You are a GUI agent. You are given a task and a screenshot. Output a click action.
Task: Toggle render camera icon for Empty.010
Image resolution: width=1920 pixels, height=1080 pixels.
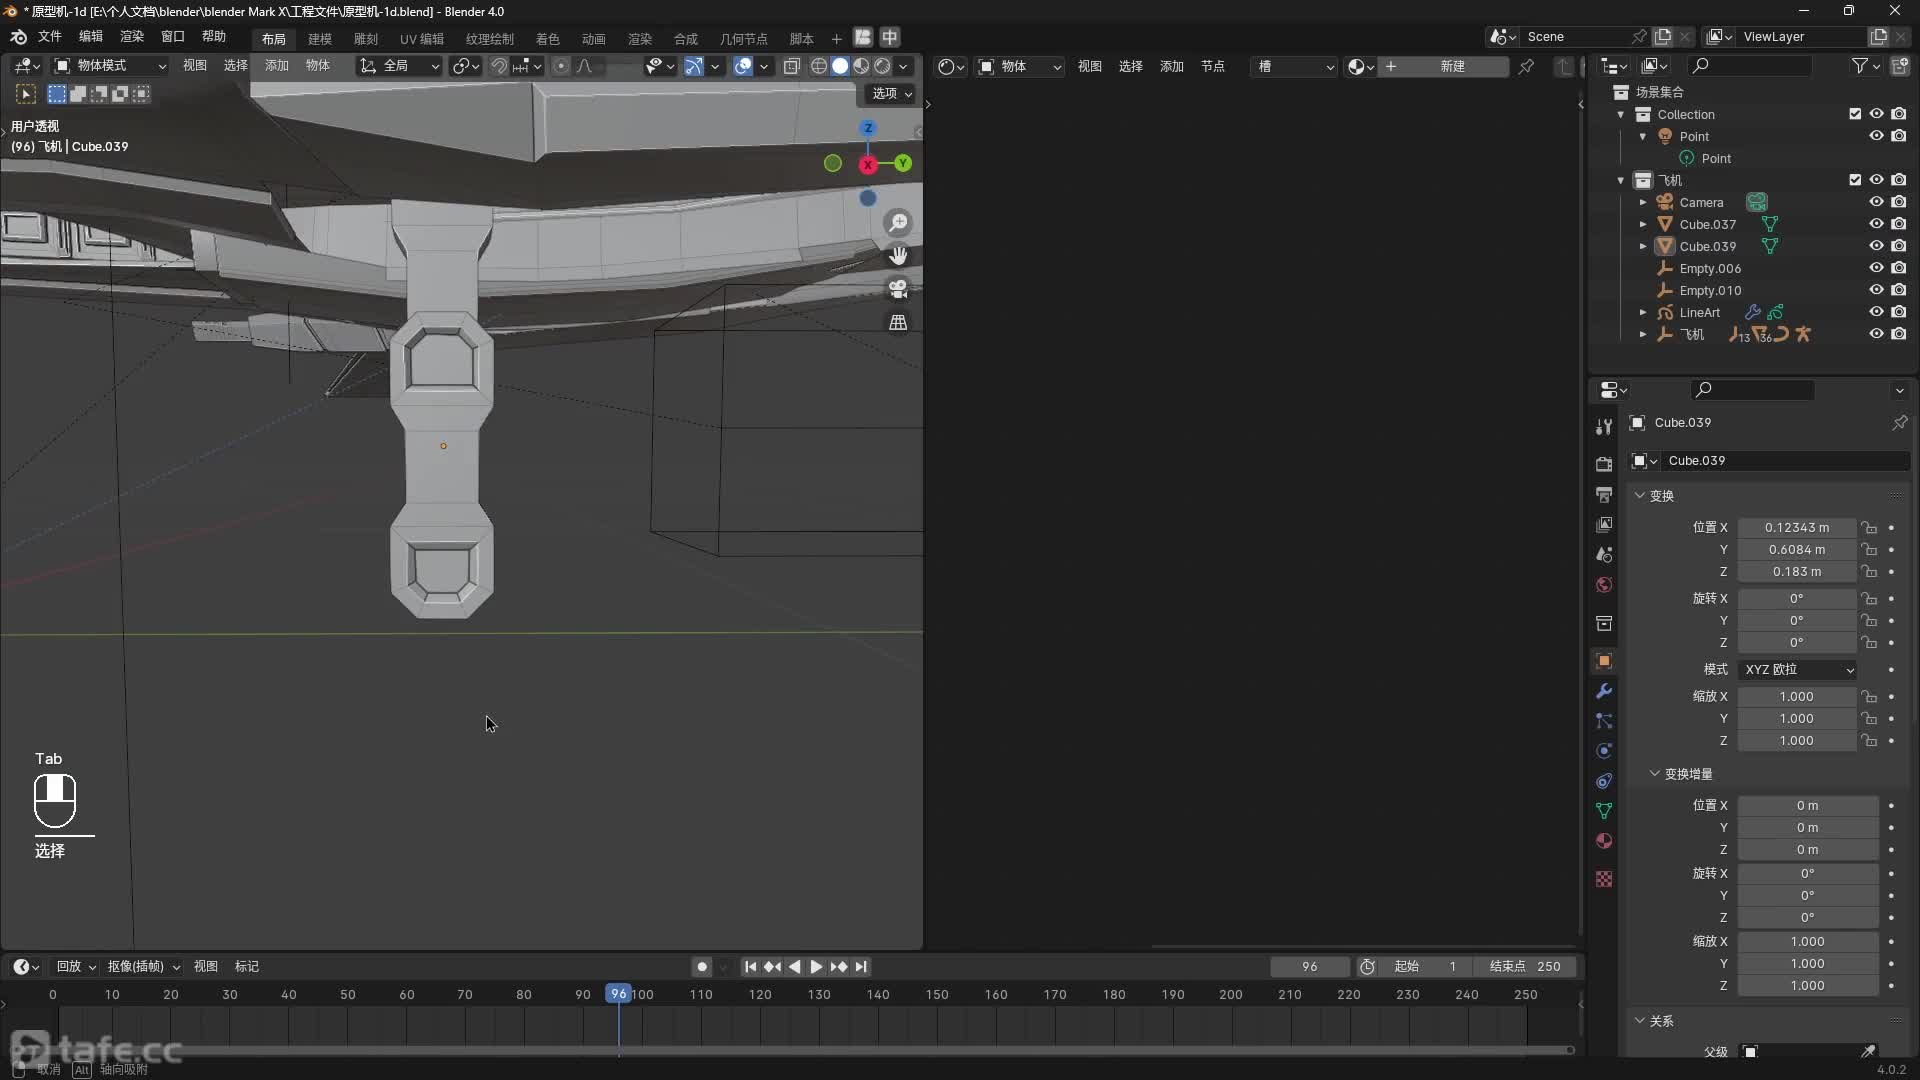click(x=1899, y=290)
